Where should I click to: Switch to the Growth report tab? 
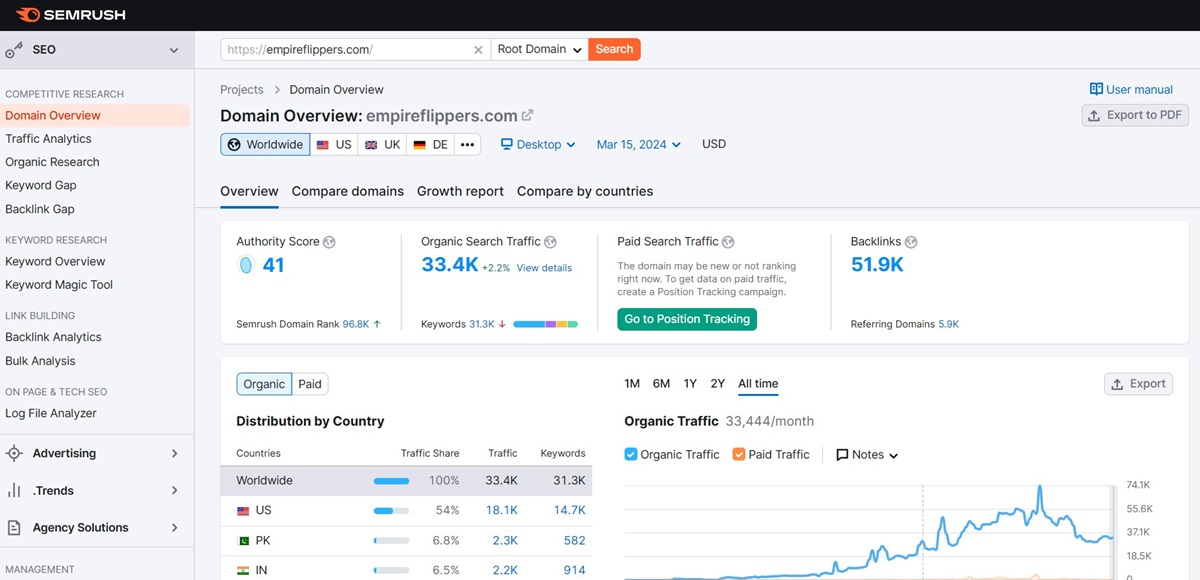460,191
